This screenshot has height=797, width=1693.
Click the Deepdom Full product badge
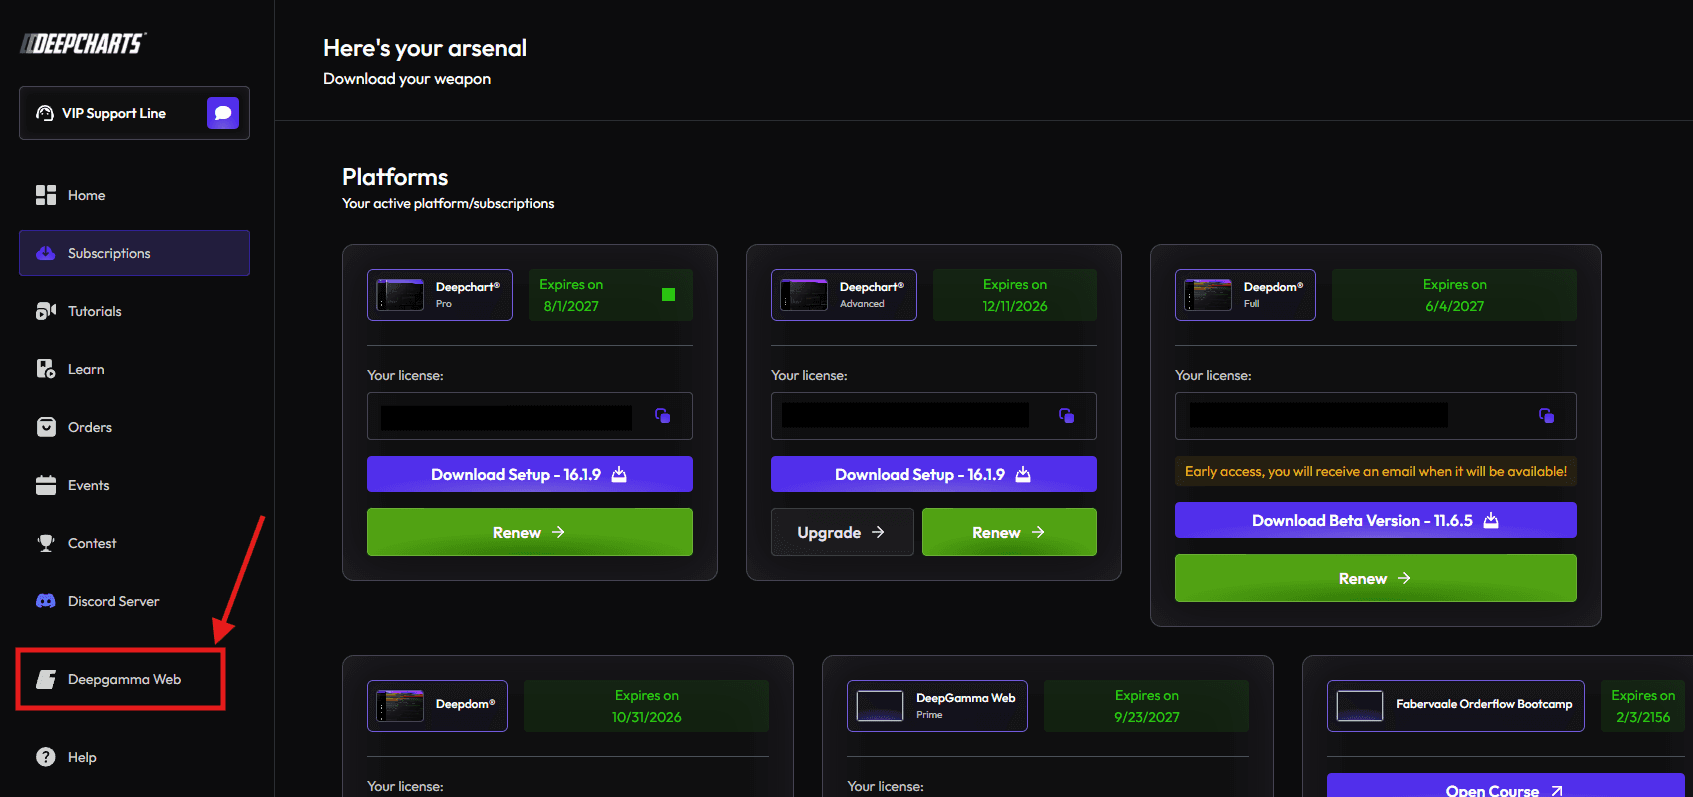pyautogui.click(x=1245, y=295)
